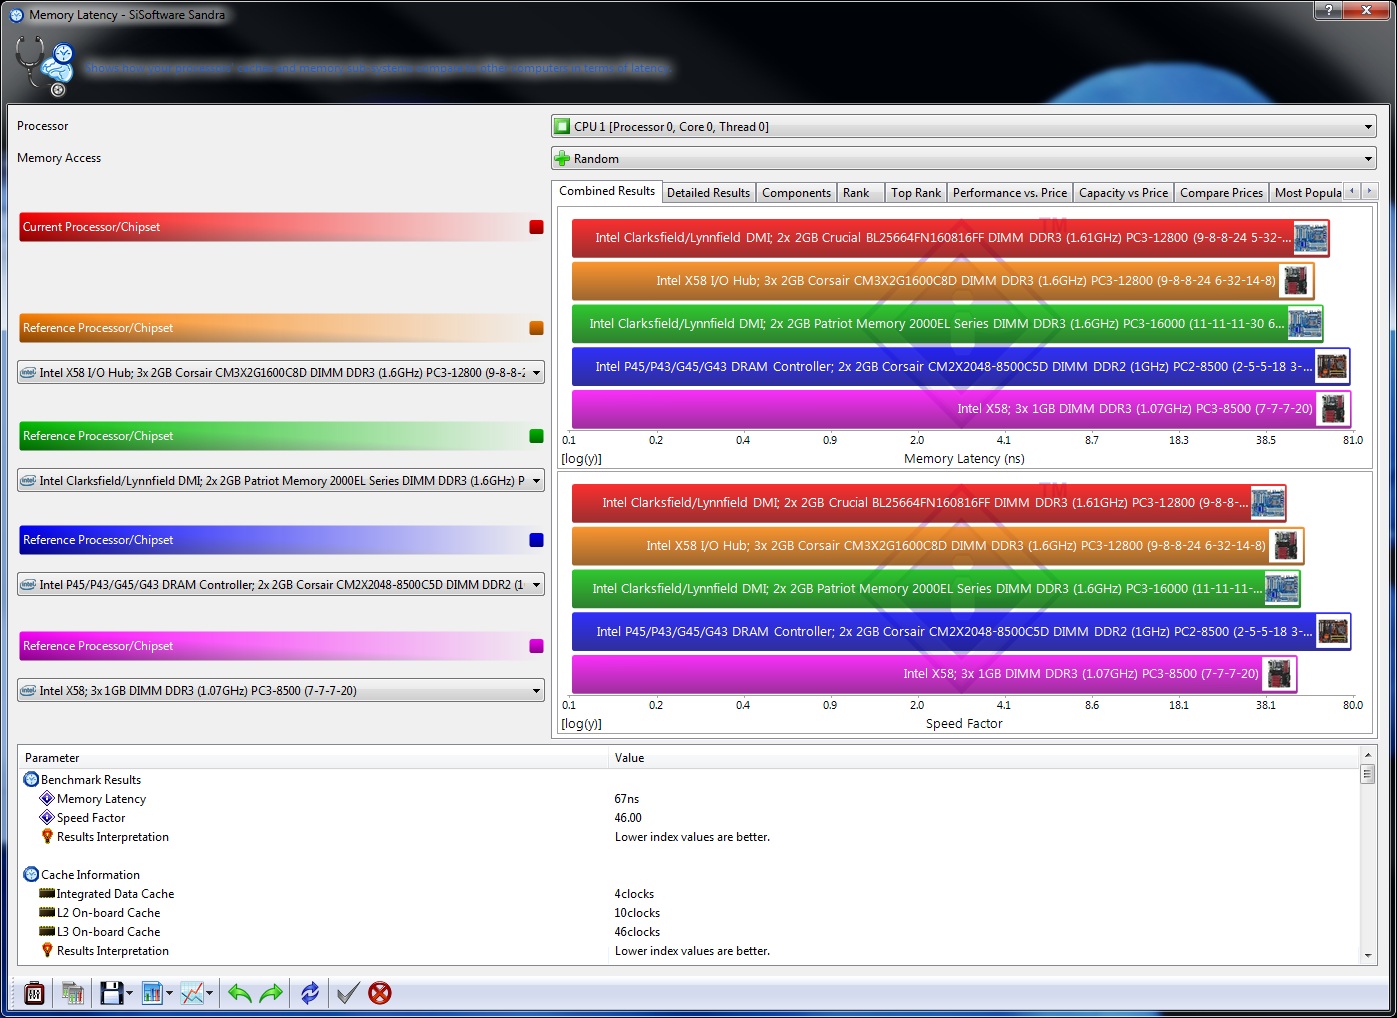Click the bar chart report icon
The height and width of the screenshot is (1018, 1397).
point(152,993)
